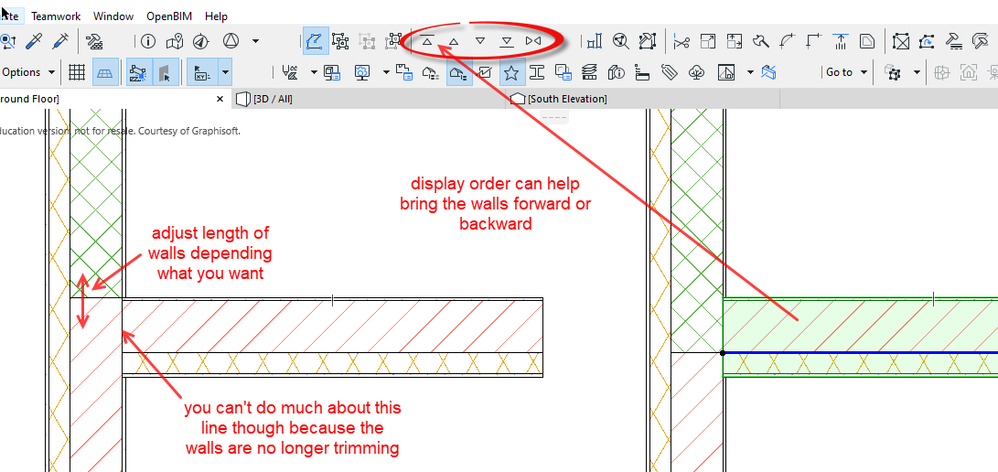Screen dimensions: 998x472
Task: Toggle the grid display icon
Action: (x=77, y=73)
